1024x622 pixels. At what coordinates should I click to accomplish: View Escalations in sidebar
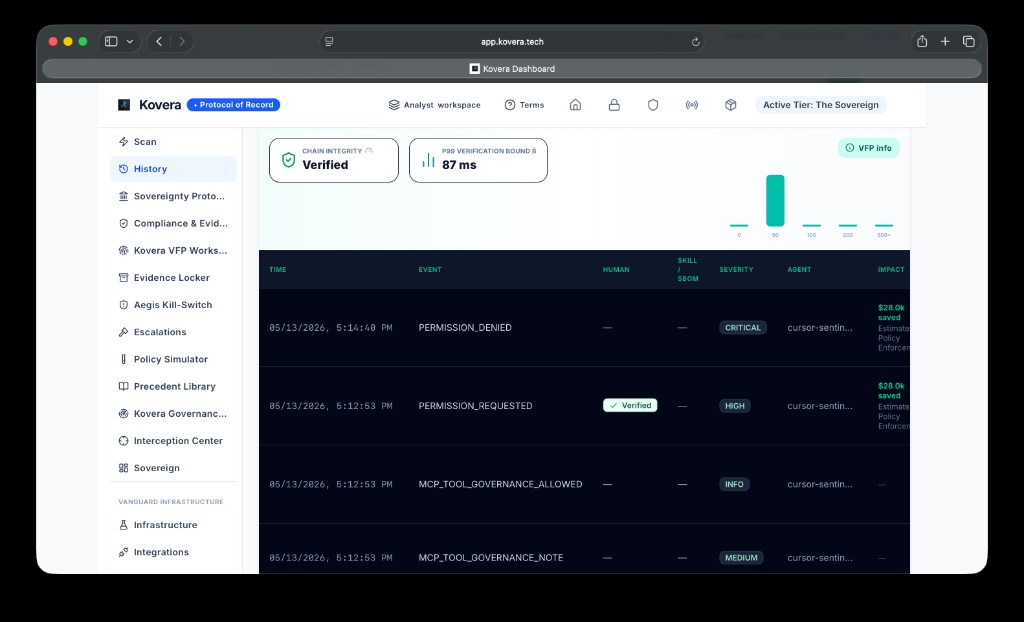[x=174, y=332]
